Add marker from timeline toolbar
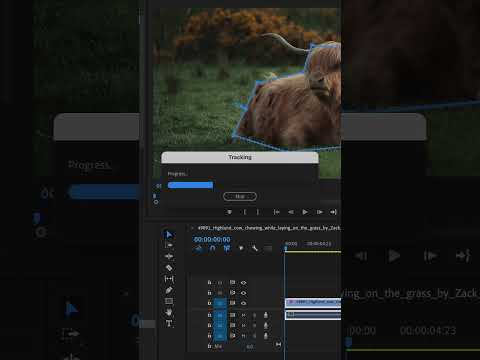This screenshot has height=360, width=480. (x=241, y=248)
